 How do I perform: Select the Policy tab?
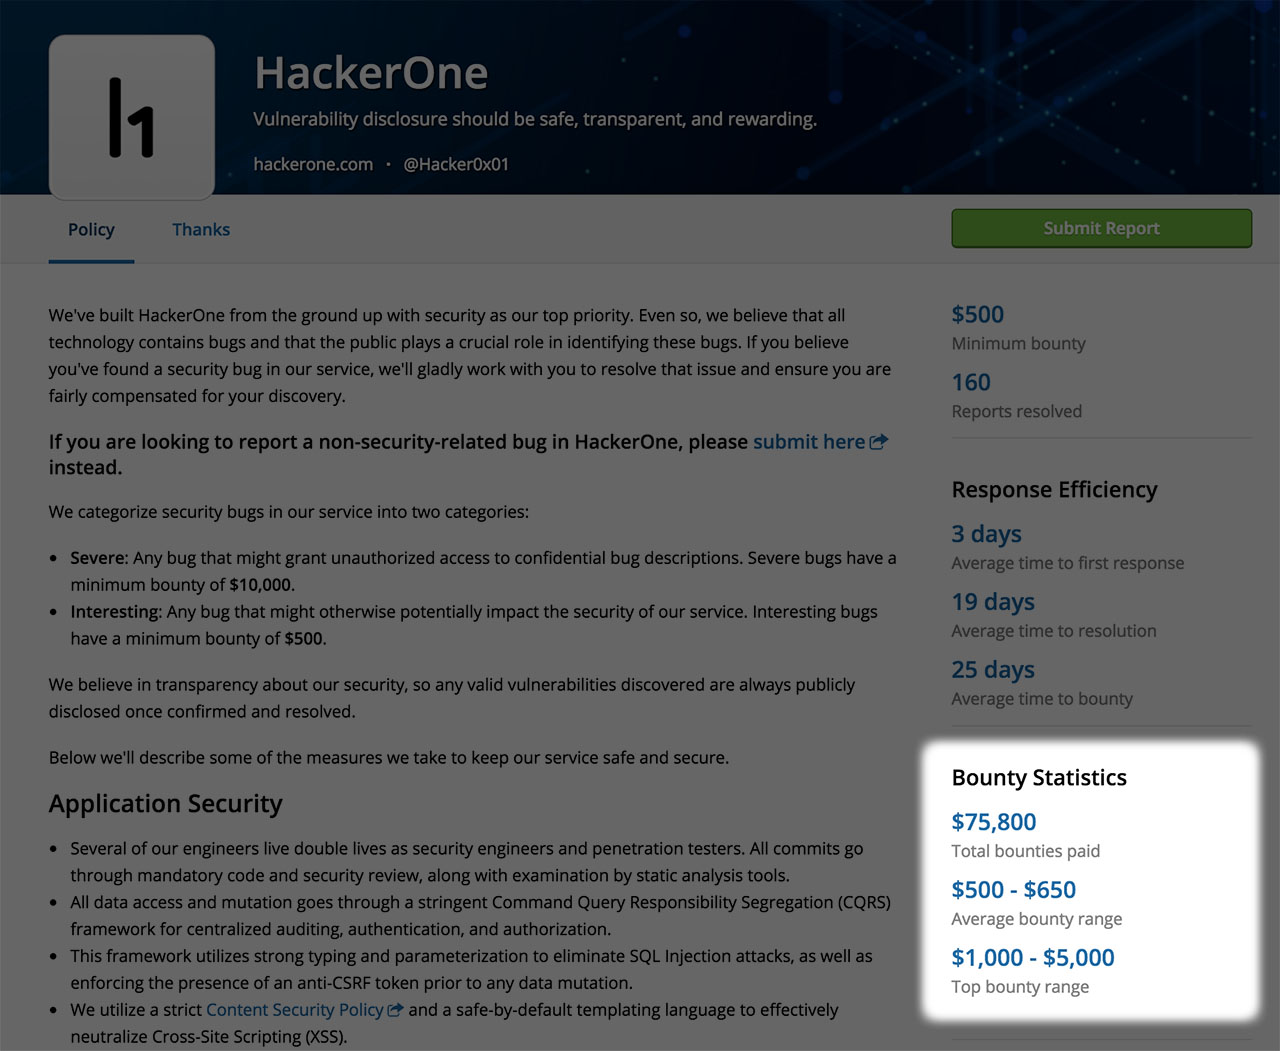[x=90, y=229]
